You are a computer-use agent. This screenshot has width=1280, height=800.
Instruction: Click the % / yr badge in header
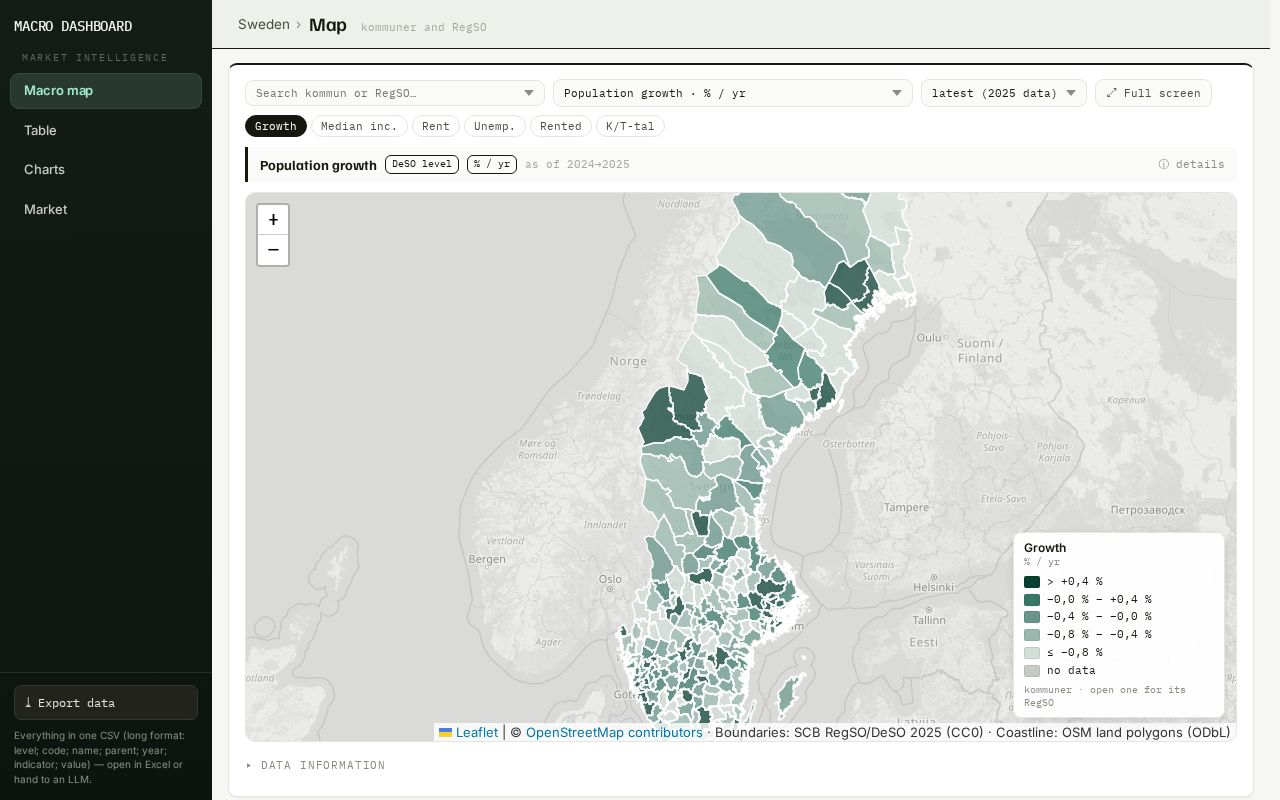(x=492, y=164)
